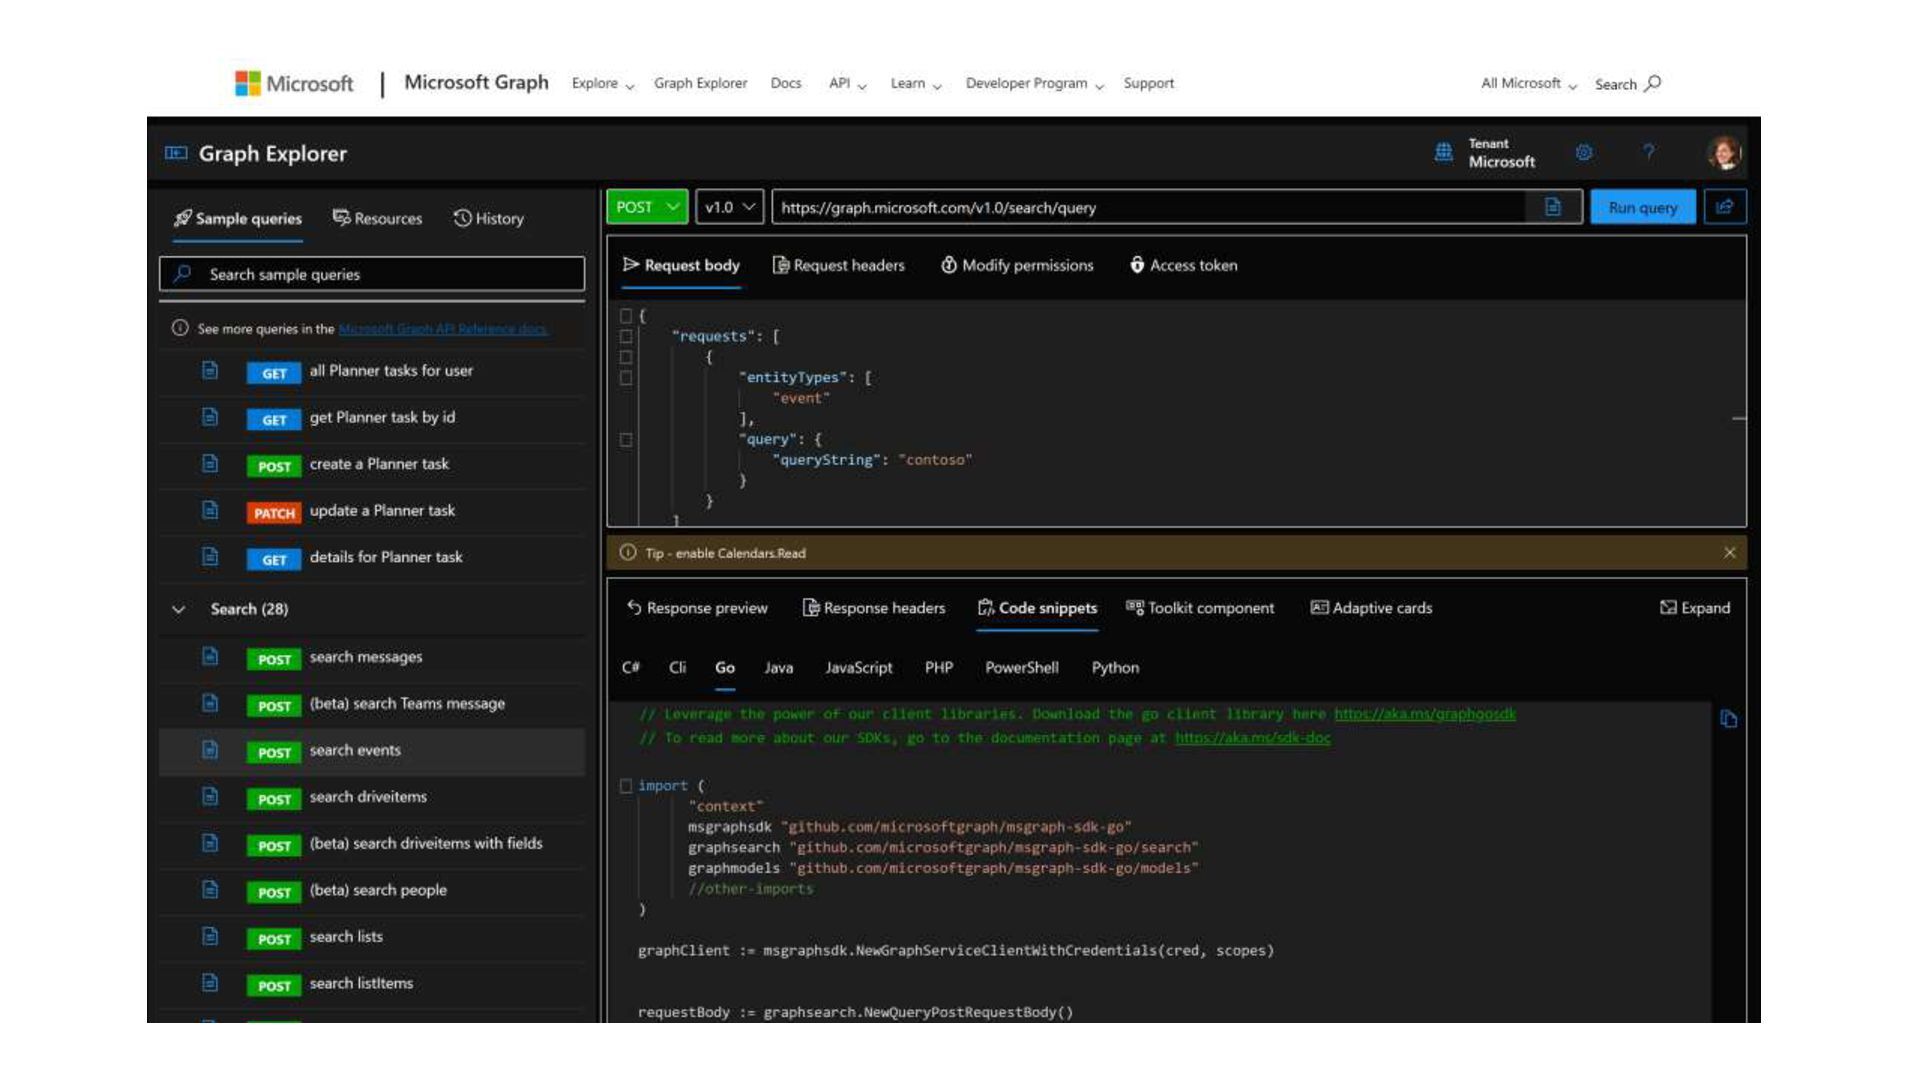Open the All Microsoft dropdown
Viewport: 1920px width, 1080px height.
tap(1529, 84)
